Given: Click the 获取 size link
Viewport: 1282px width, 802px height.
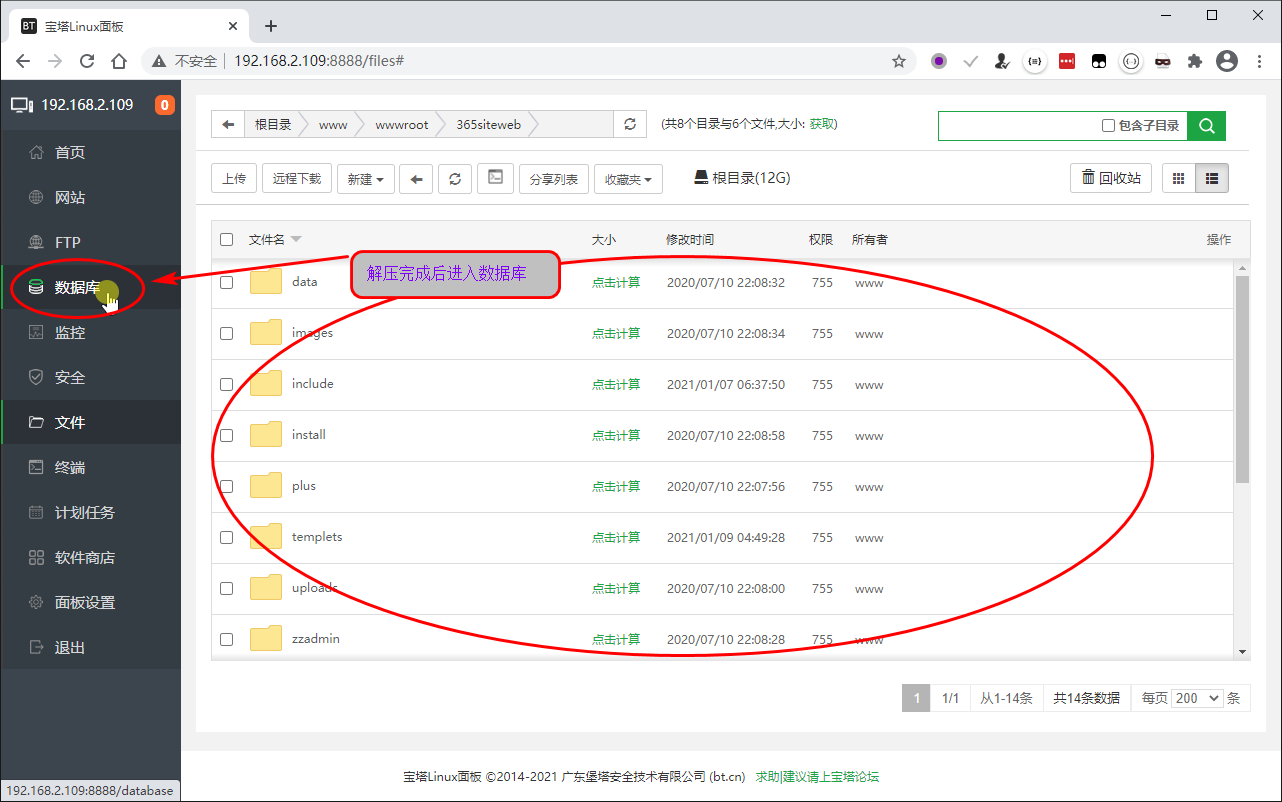Looking at the screenshot, I should [x=821, y=124].
